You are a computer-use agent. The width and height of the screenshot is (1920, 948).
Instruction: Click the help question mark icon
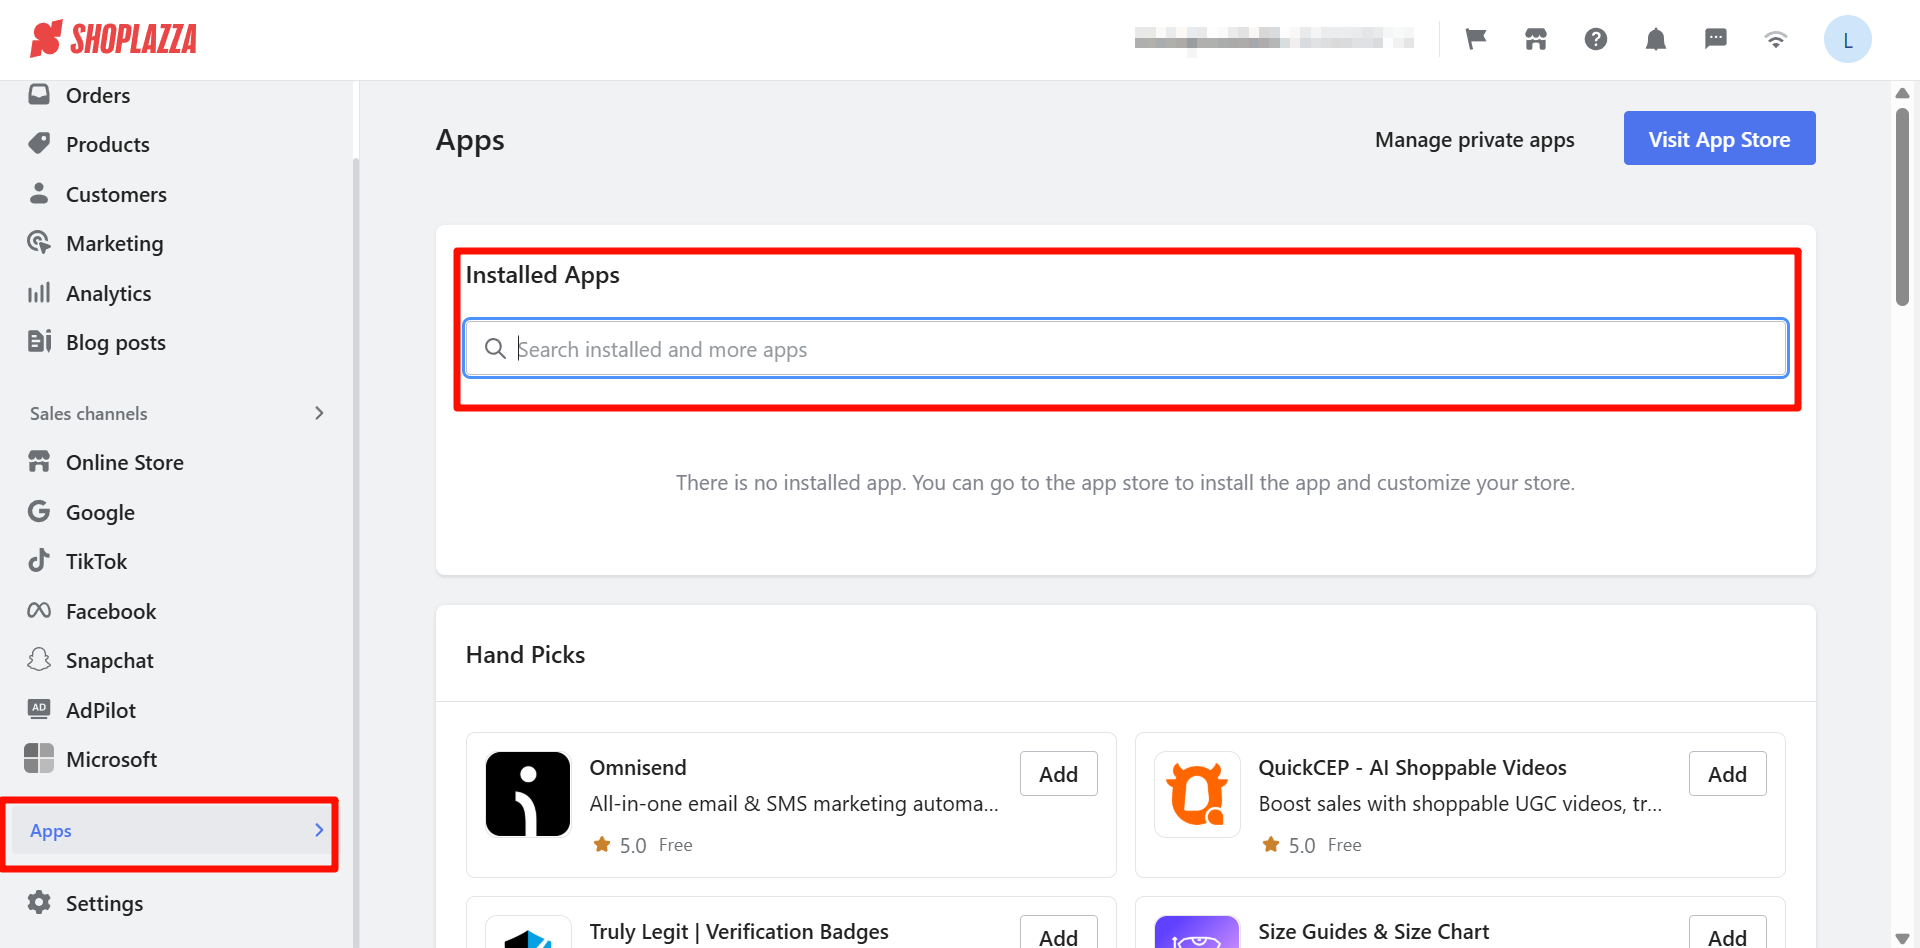(1596, 39)
